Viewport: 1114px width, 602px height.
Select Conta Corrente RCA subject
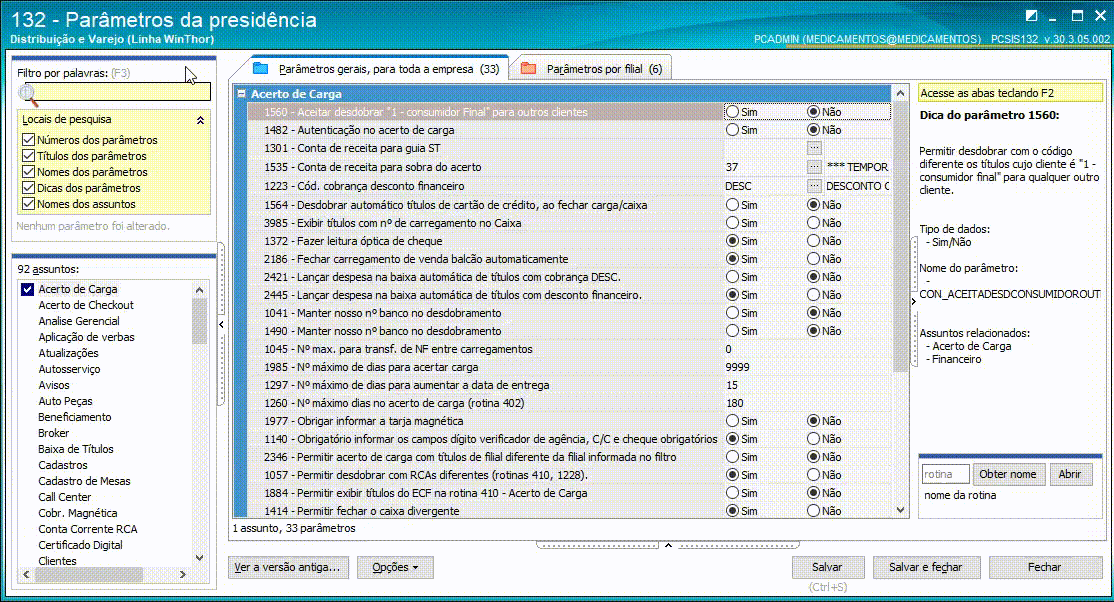pos(88,529)
